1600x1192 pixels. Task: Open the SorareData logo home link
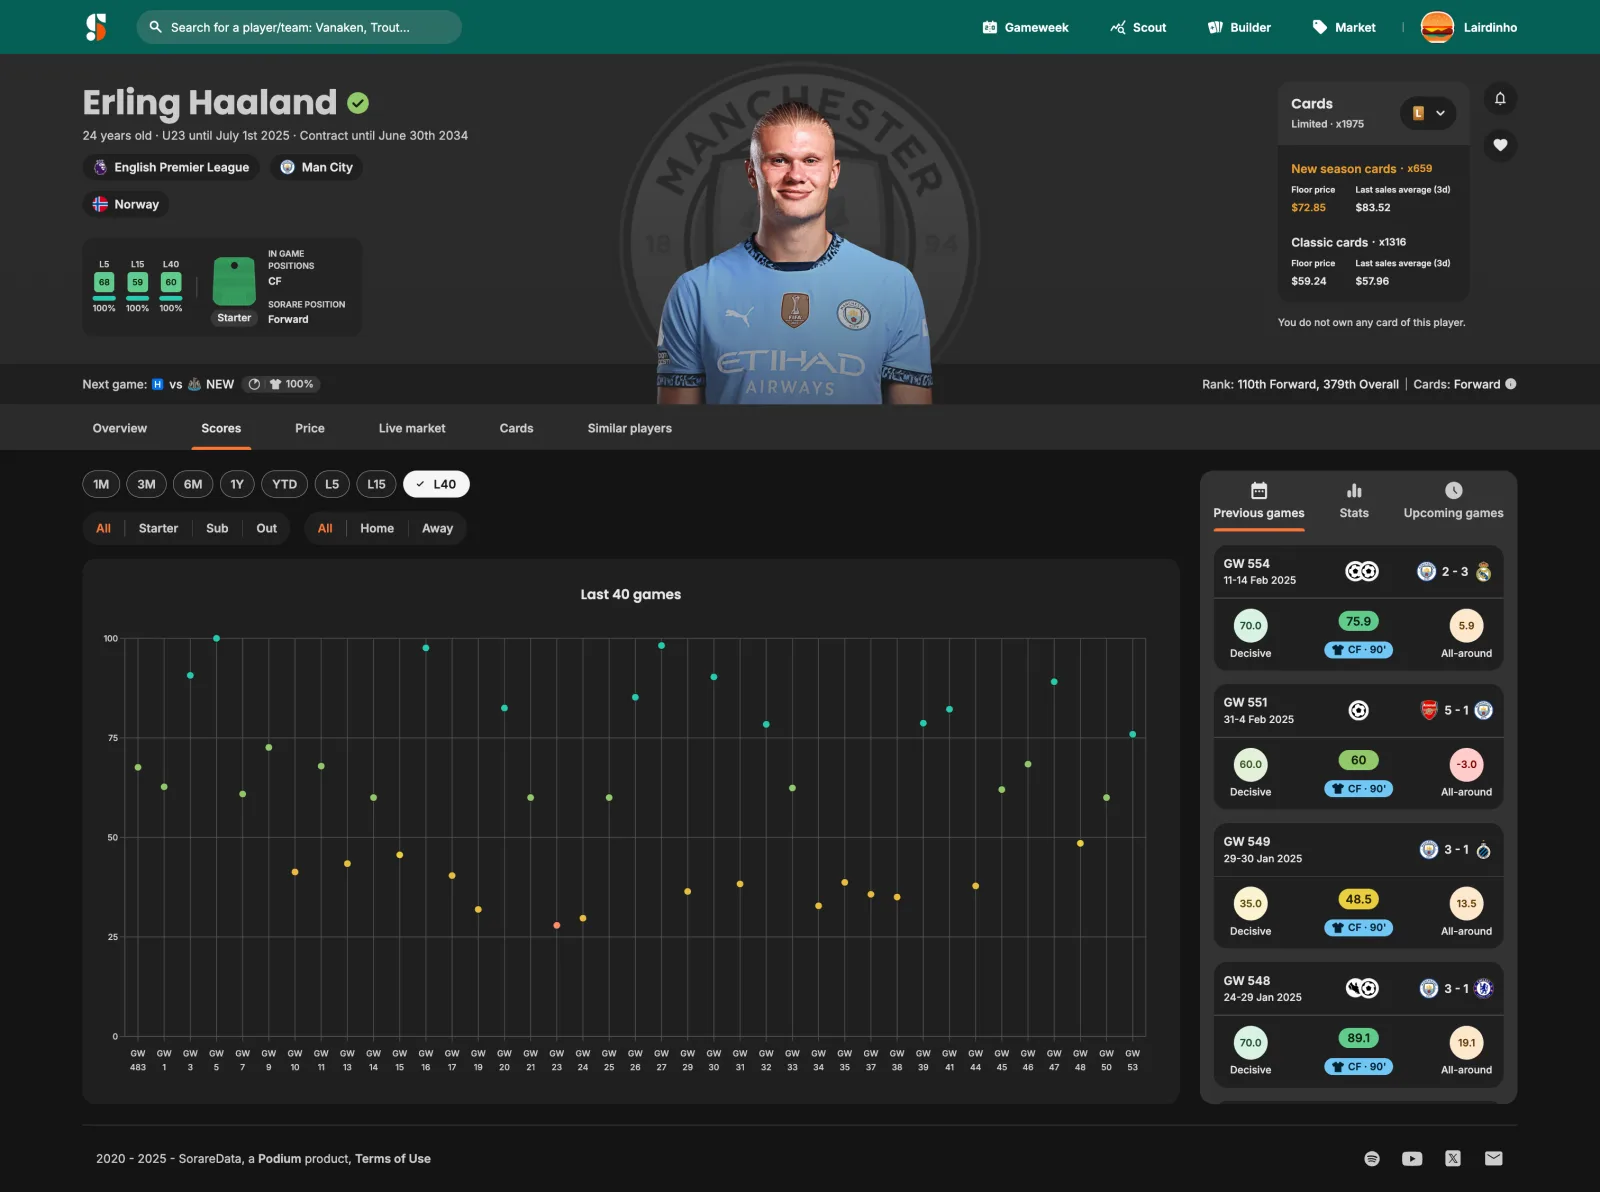[96, 27]
